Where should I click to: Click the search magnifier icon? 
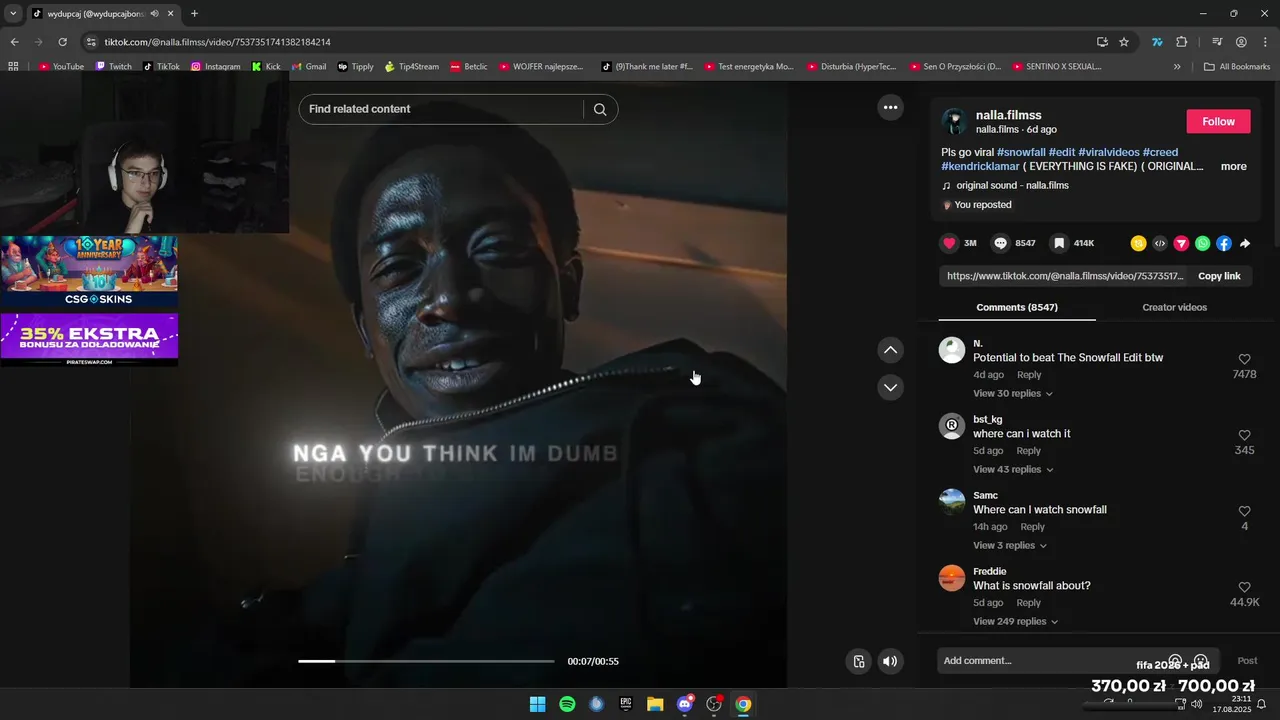tap(600, 109)
